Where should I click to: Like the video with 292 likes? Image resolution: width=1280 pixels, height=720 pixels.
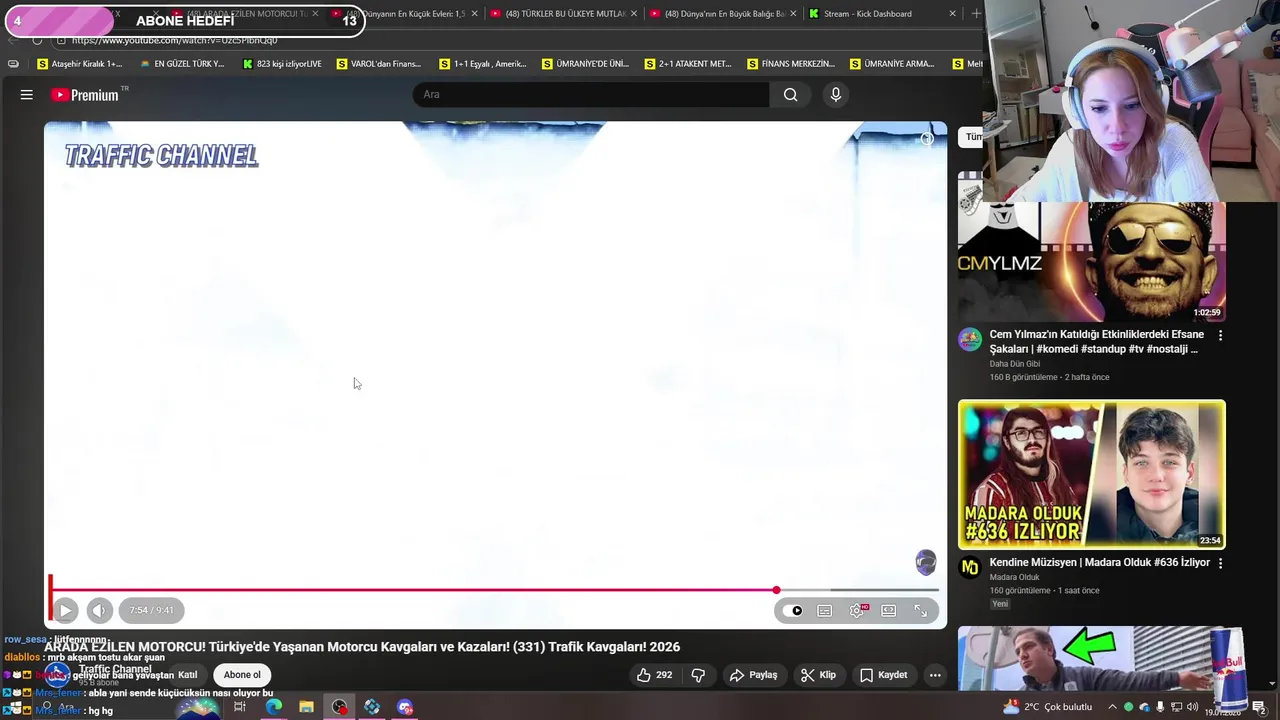click(x=655, y=675)
